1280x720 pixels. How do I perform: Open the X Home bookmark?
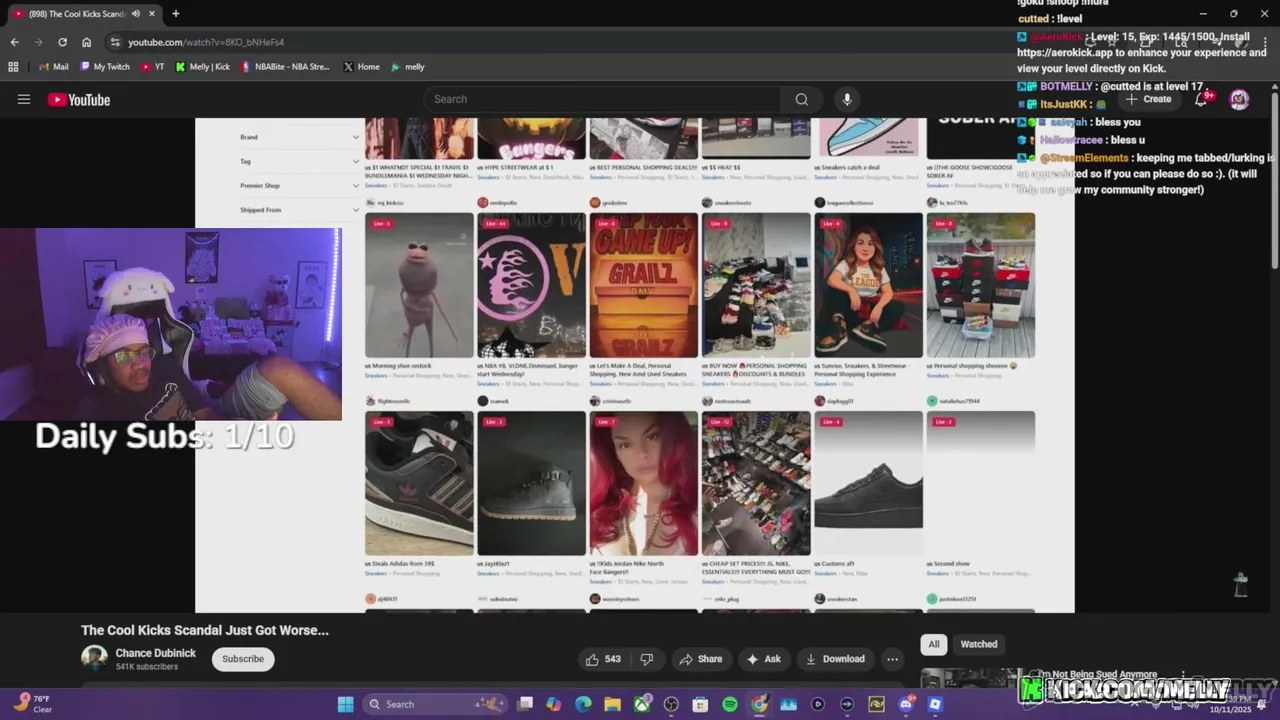coord(361,67)
